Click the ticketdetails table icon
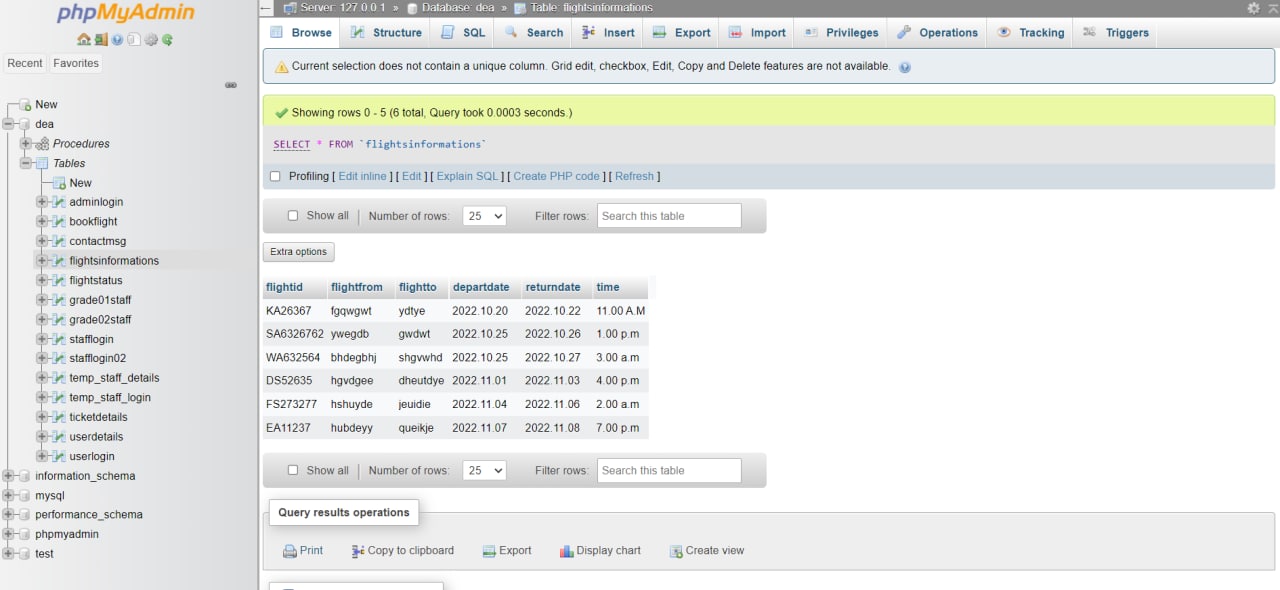This screenshot has height=590, width=1280. [x=59, y=417]
